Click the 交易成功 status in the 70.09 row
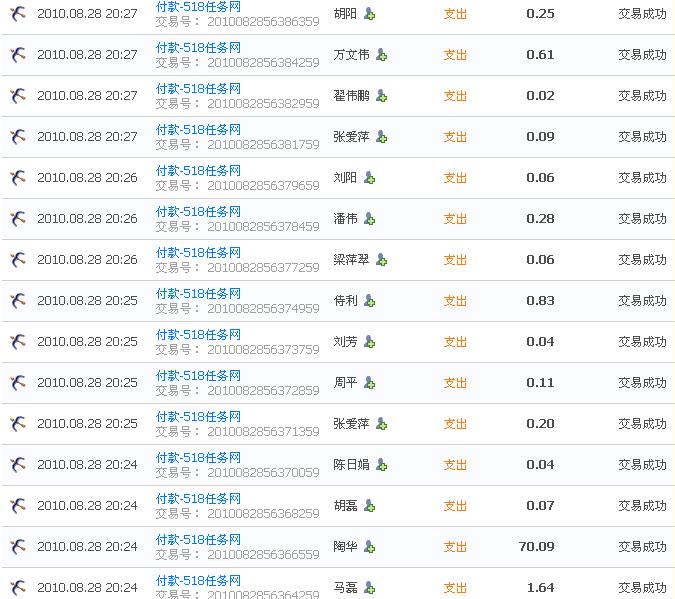This screenshot has height=599, width=675. coord(642,547)
